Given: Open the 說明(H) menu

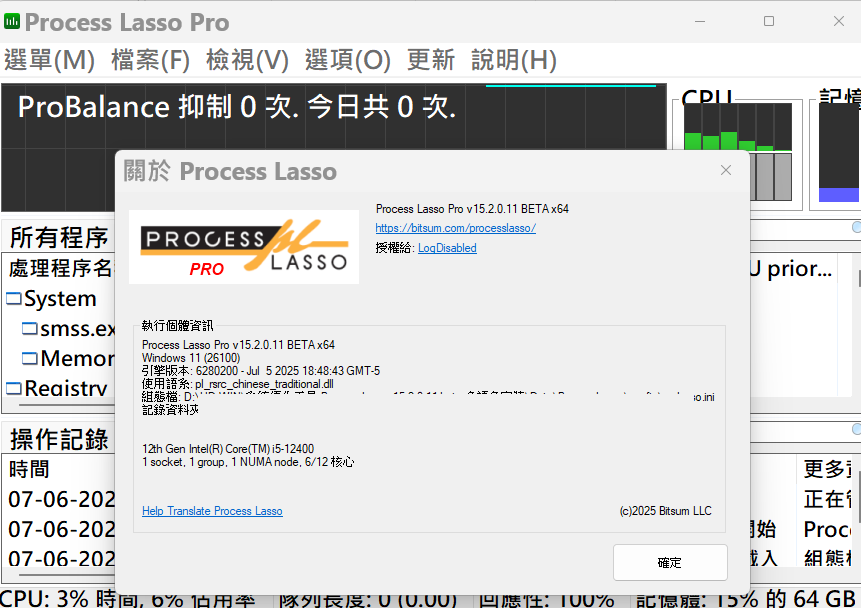Looking at the screenshot, I should coord(514,60).
